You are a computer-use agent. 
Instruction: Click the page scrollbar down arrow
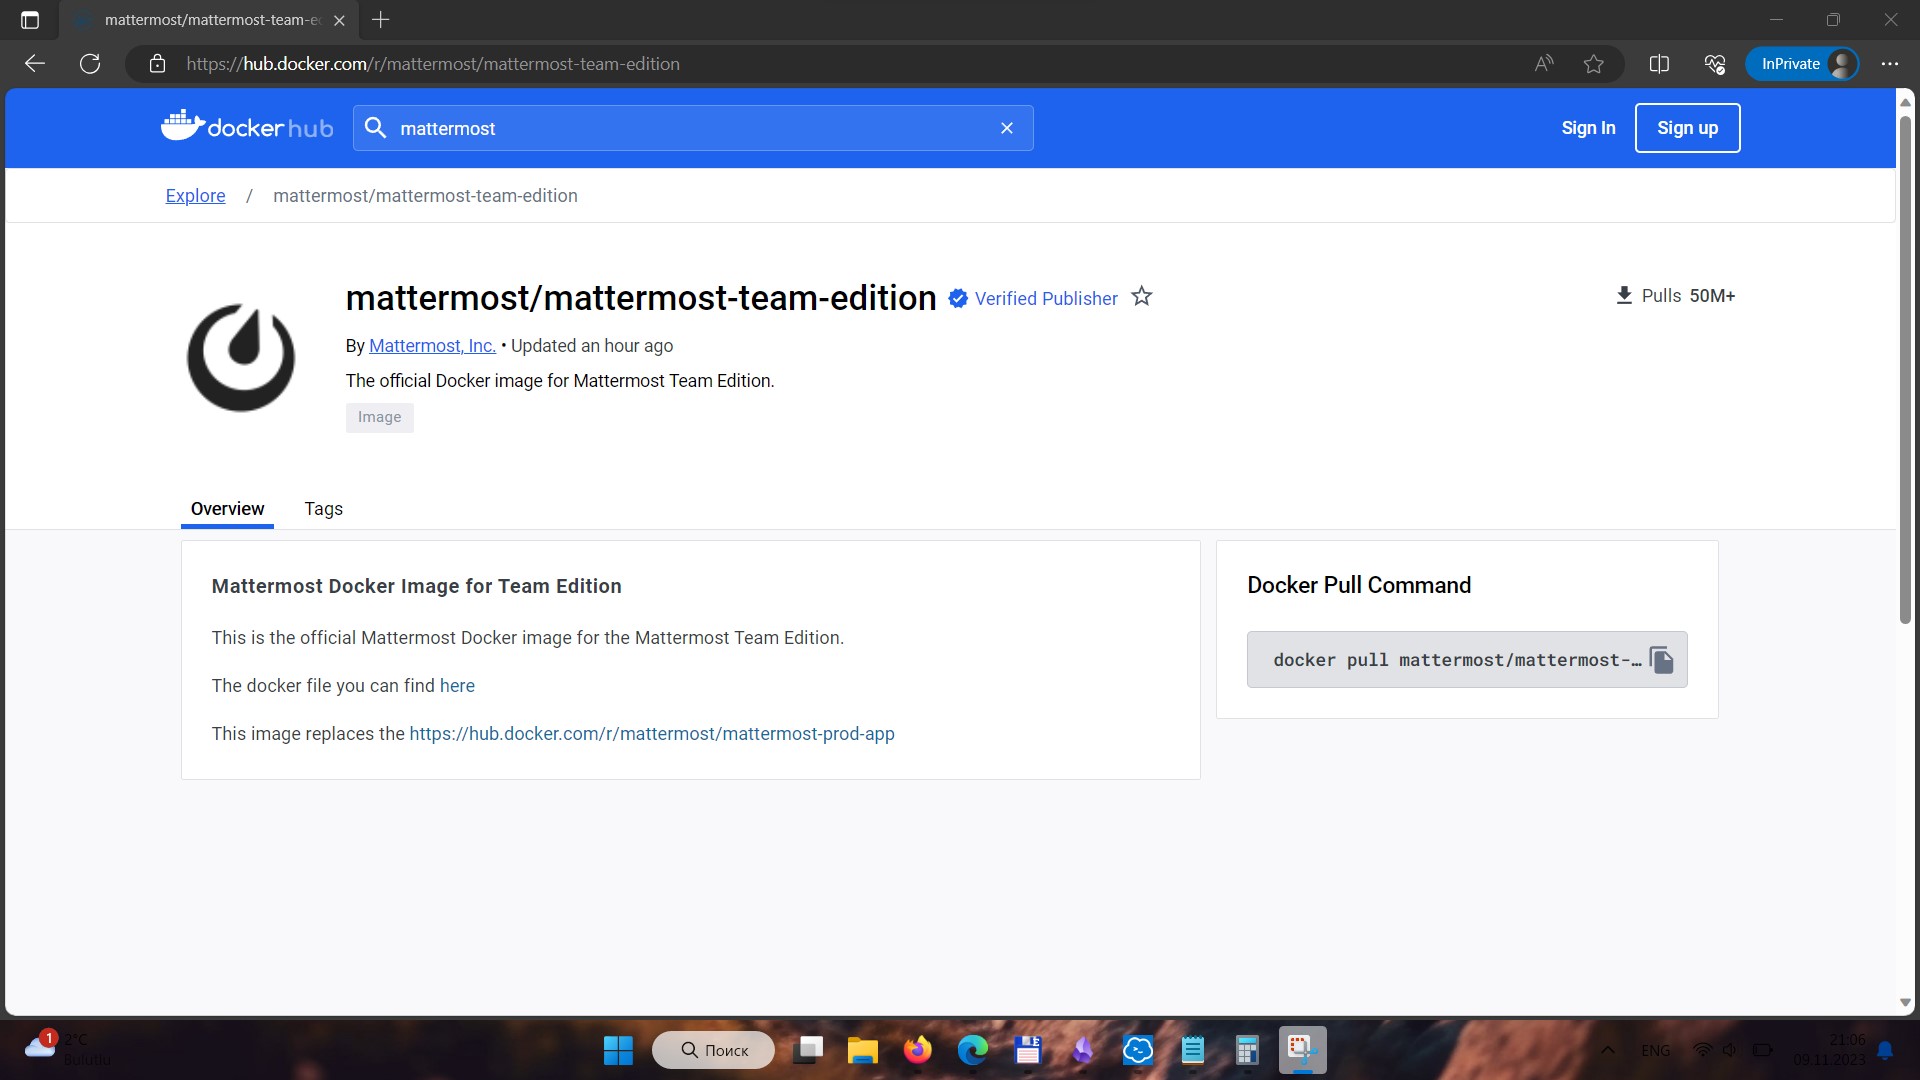click(1905, 1003)
